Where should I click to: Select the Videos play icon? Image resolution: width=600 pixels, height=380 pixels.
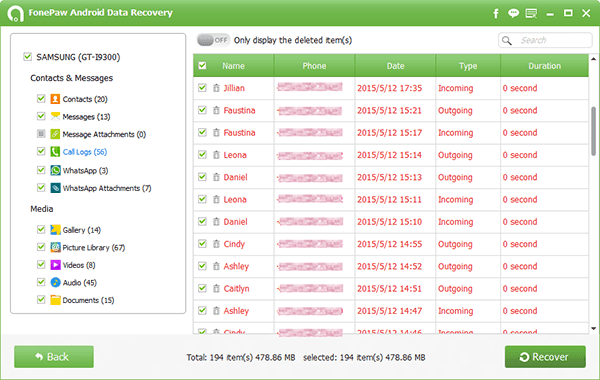click(x=55, y=265)
